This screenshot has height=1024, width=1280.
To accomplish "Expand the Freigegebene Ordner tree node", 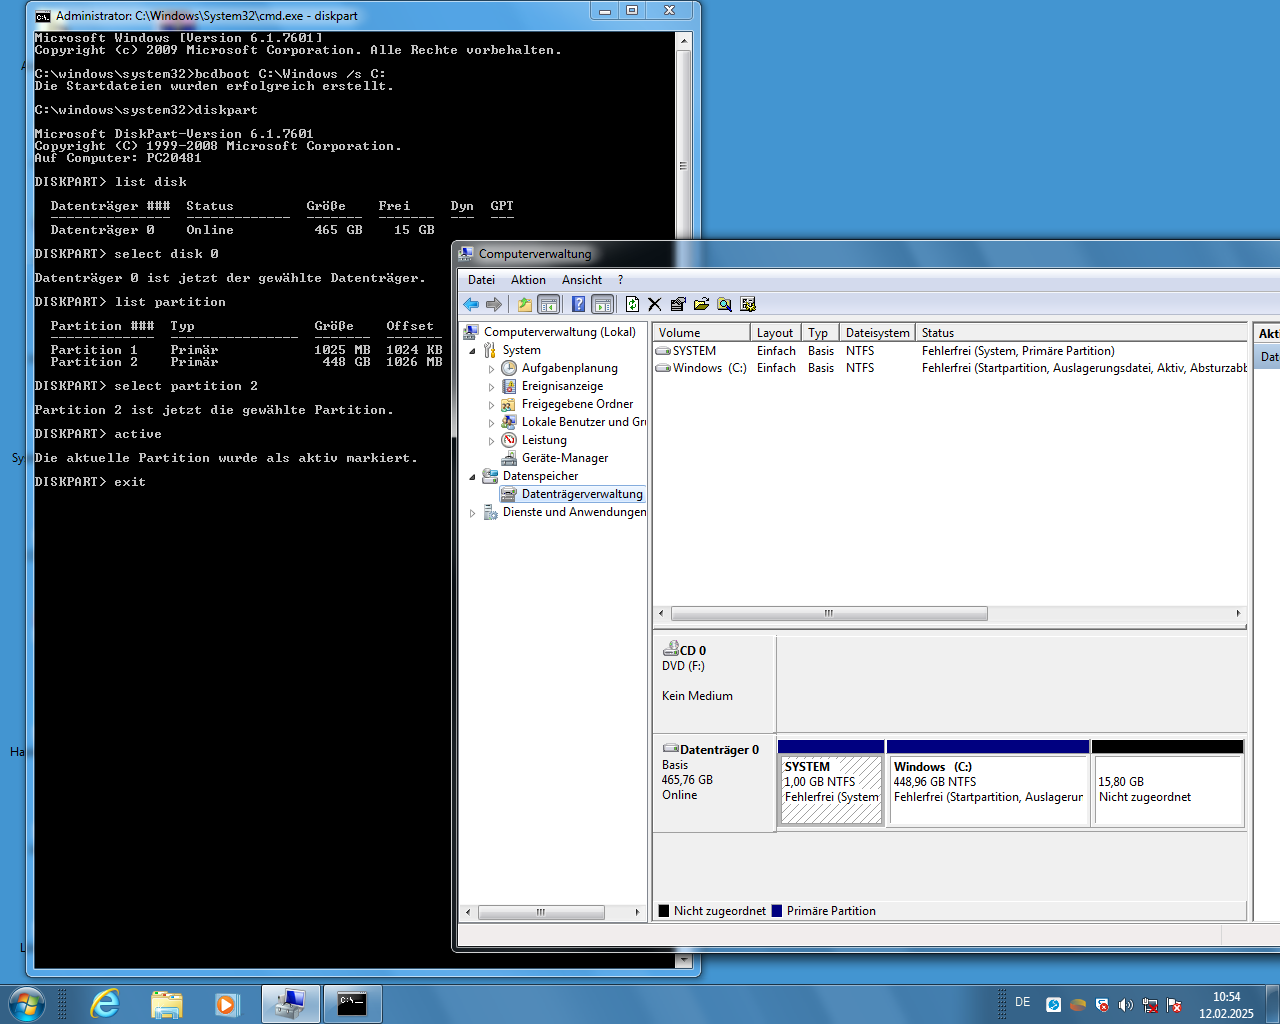I will click(x=491, y=405).
